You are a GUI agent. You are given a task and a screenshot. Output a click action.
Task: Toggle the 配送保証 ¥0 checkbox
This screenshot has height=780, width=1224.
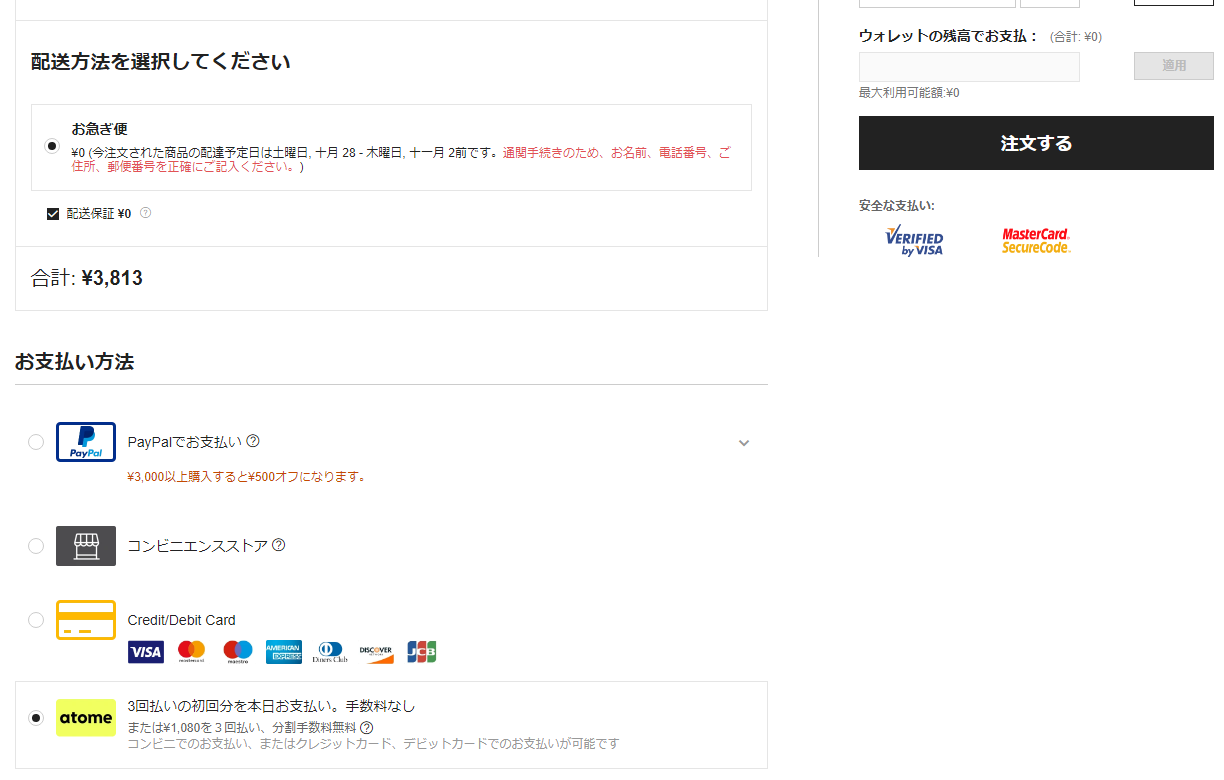pyautogui.click(x=53, y=213)
